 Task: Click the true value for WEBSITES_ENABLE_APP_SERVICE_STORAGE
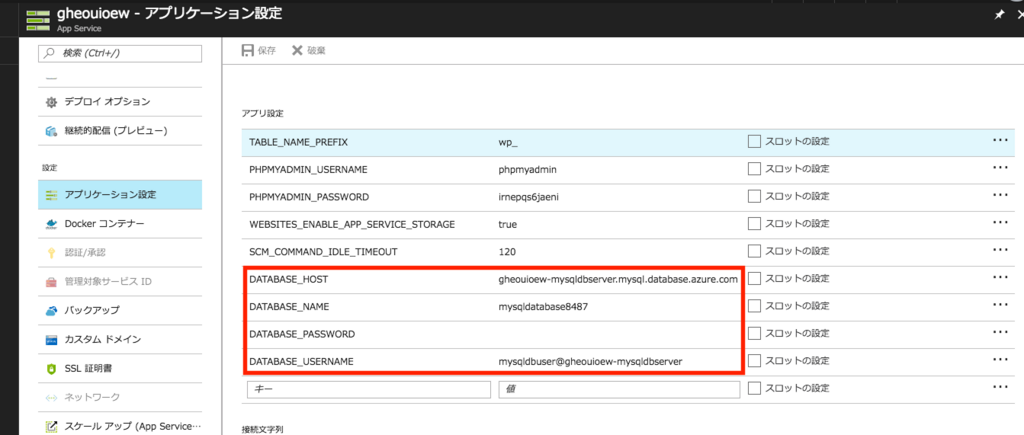(x=507, y=224)
